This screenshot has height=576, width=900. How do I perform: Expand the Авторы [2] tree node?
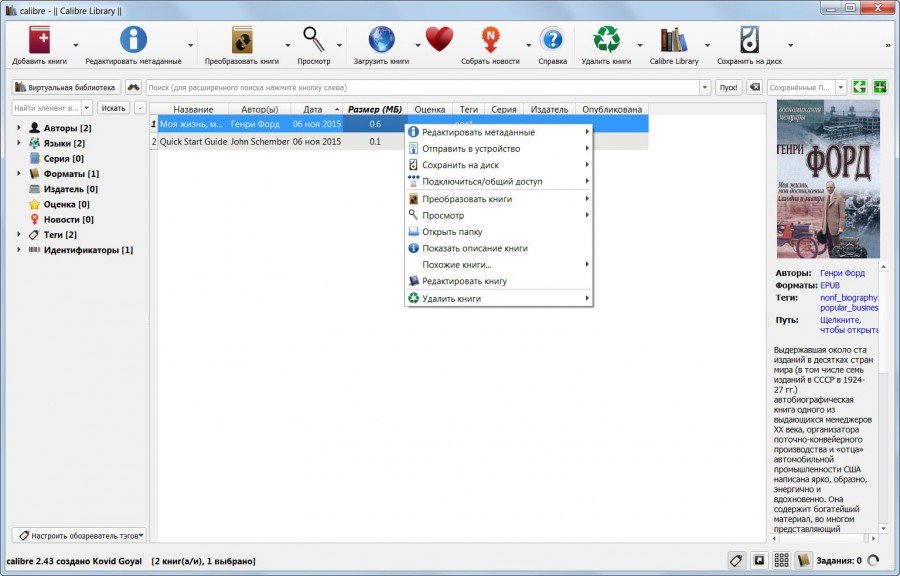tap(19, 127)
